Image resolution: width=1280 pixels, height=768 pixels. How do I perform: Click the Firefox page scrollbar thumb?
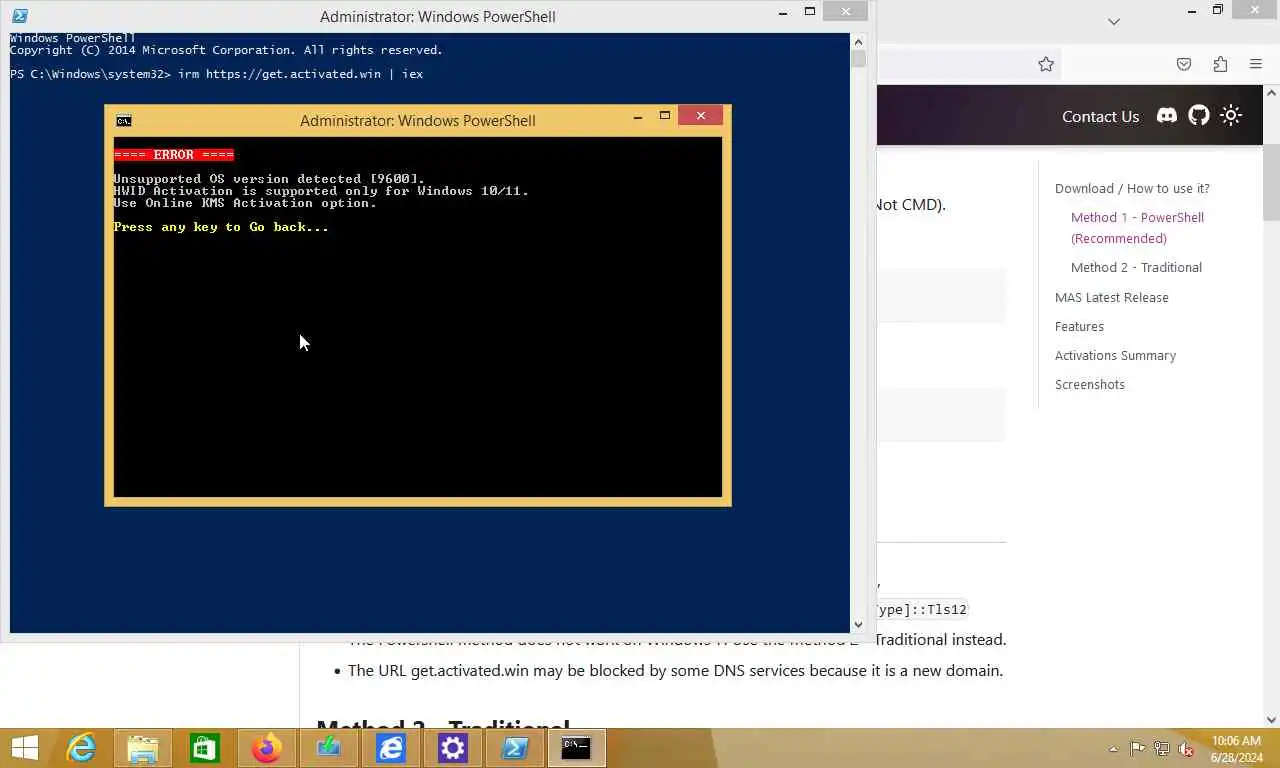click(1272, 182)
